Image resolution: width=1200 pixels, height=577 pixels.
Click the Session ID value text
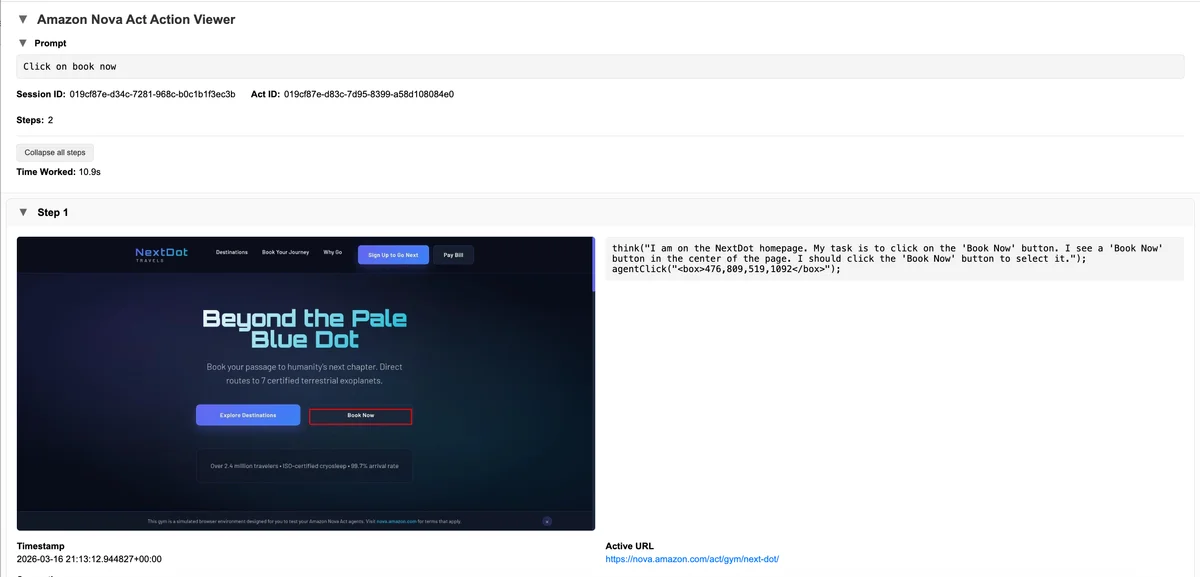[152, 94]
